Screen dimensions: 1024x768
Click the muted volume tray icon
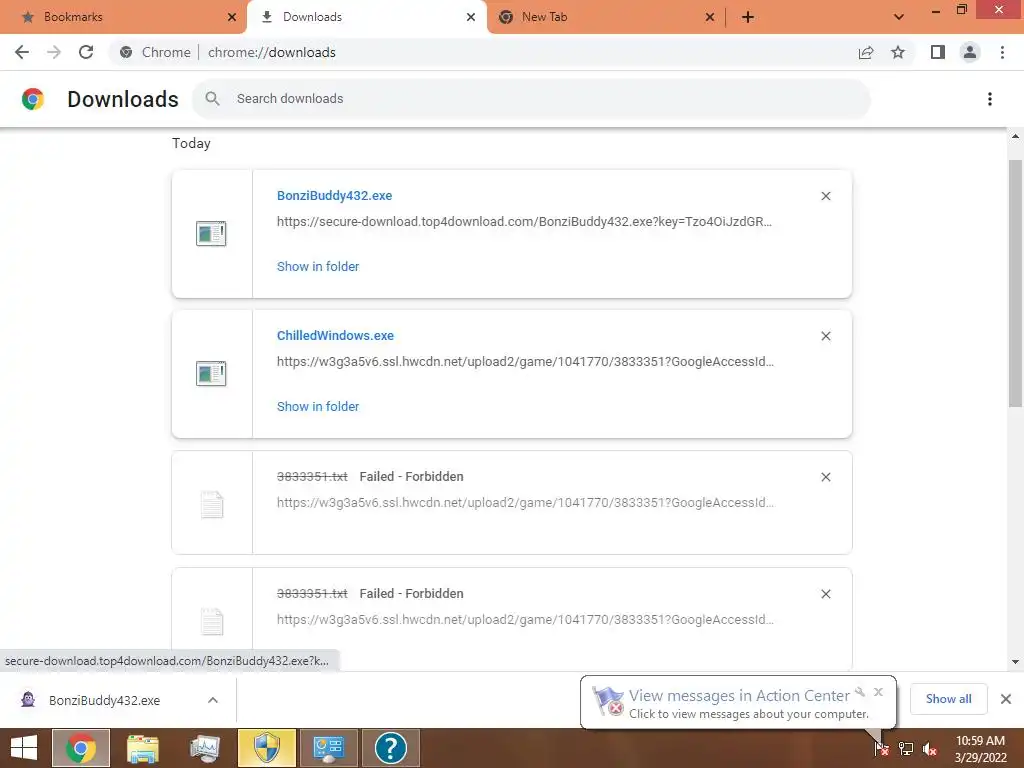(930, 749)
